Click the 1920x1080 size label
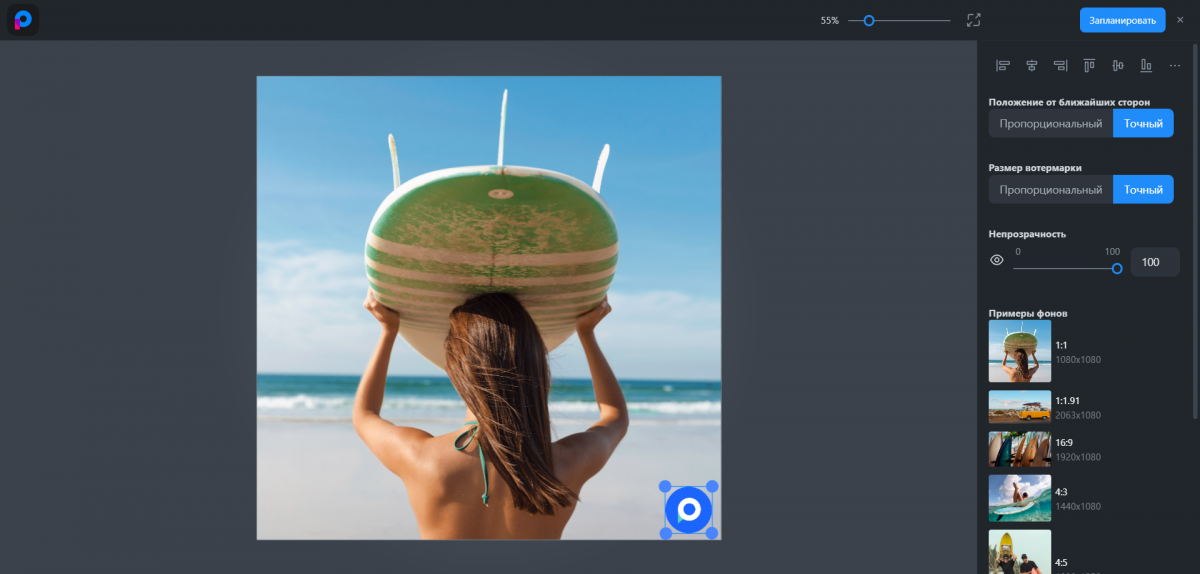This screenshot has height=574, width=1200. pyautogui.click(x=1078, y=457)
